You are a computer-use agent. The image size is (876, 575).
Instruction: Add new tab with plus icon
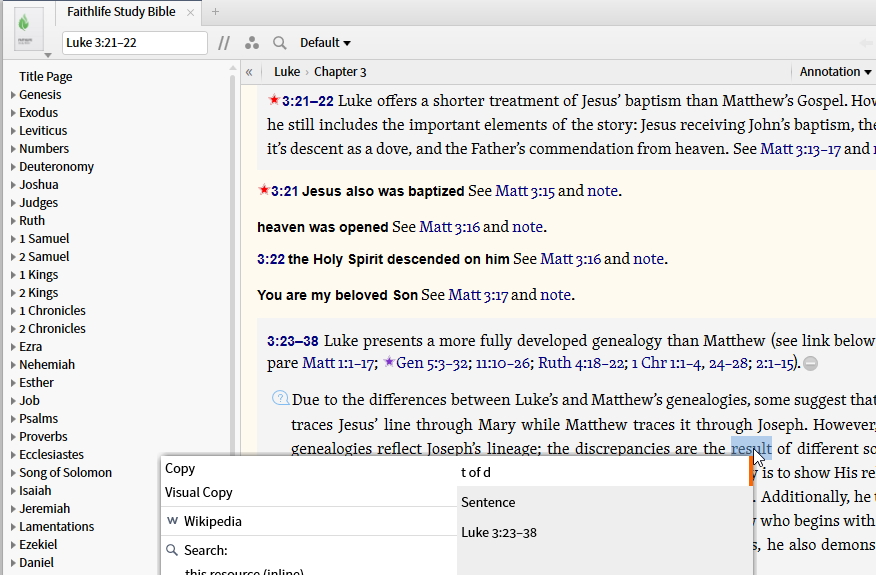[215, 12]
